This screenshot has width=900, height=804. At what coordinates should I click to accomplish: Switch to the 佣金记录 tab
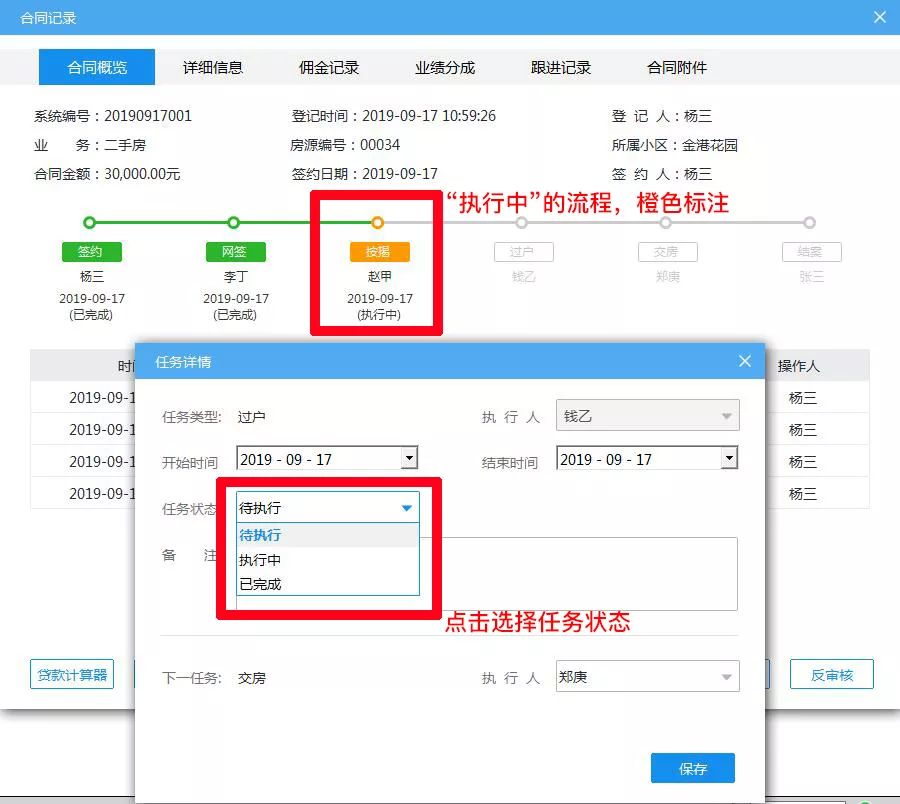[328, 67]
